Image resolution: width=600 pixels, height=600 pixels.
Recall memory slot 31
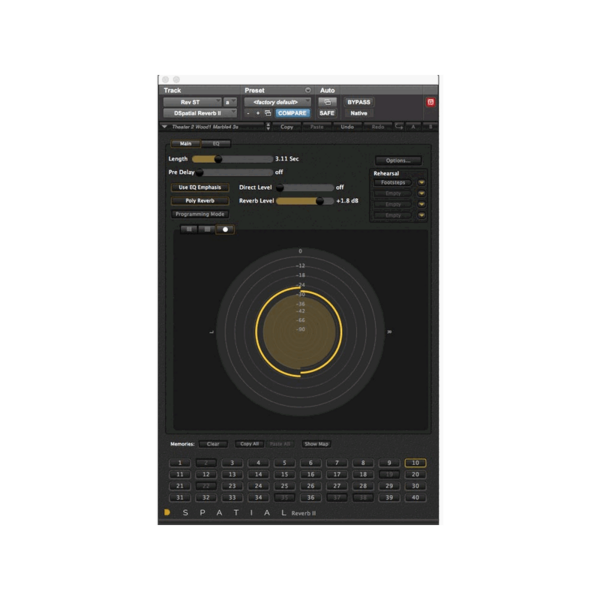point(180,497)
